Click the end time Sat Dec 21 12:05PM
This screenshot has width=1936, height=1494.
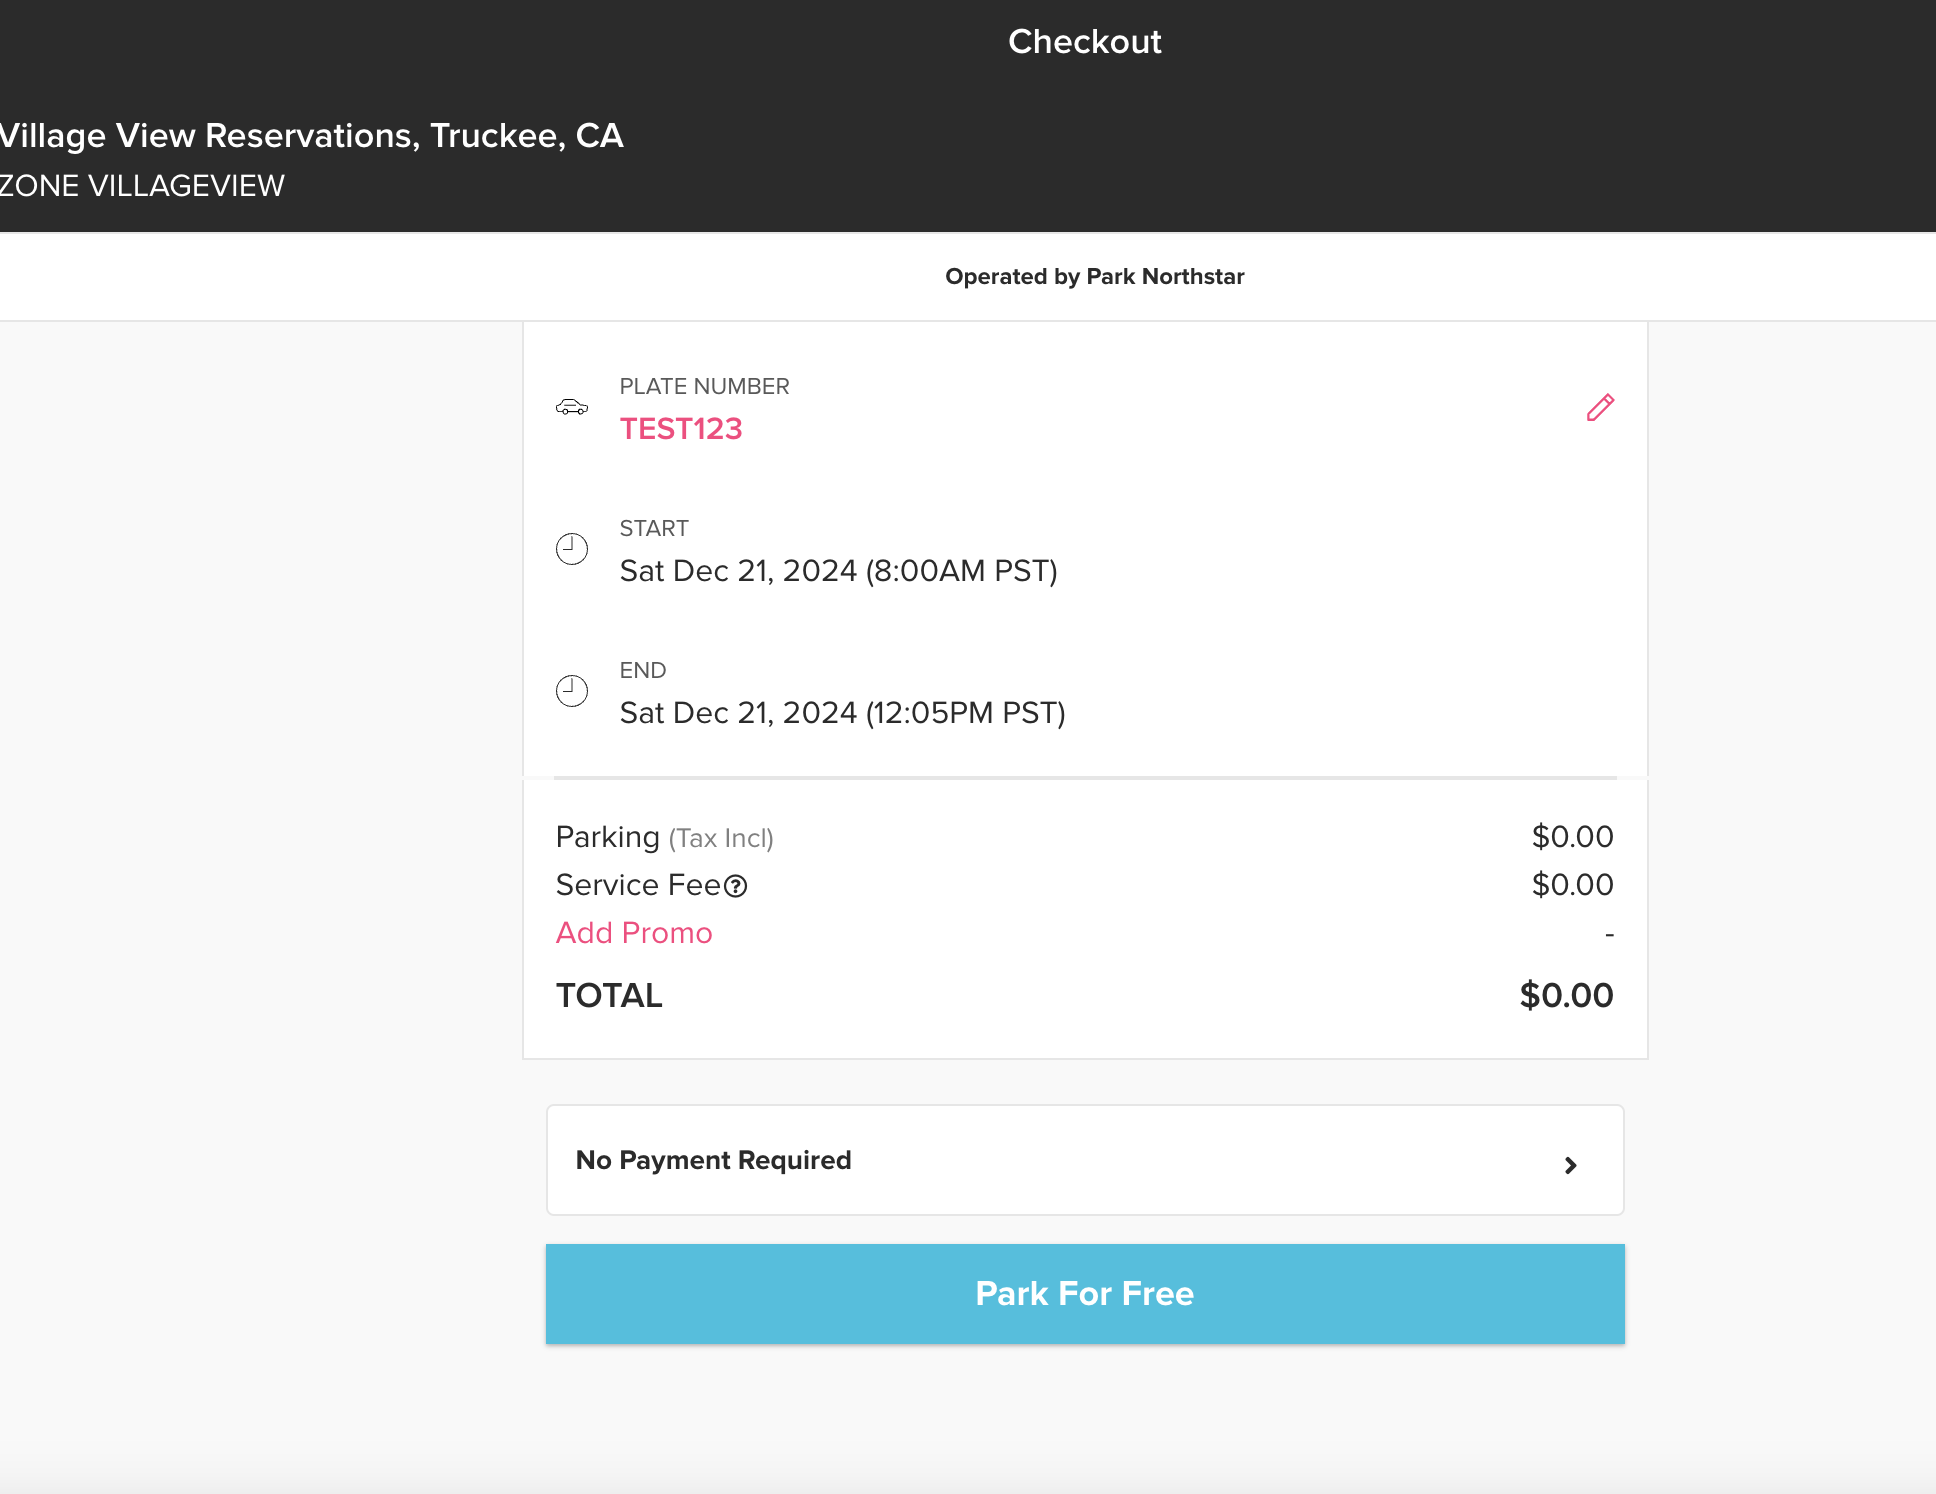(x=842, y=713)
